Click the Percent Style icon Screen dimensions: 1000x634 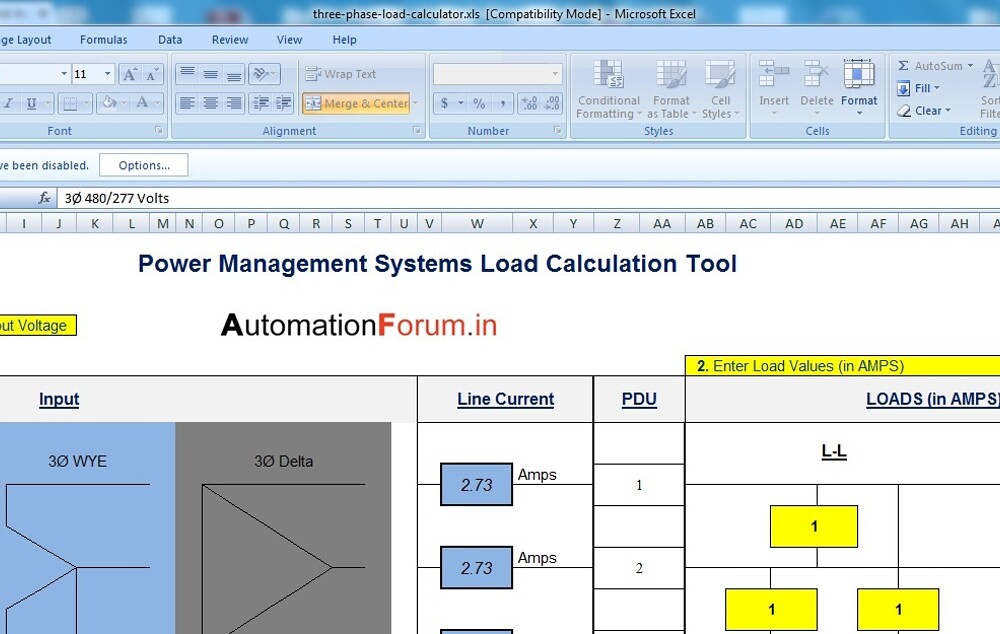[478, 102]
